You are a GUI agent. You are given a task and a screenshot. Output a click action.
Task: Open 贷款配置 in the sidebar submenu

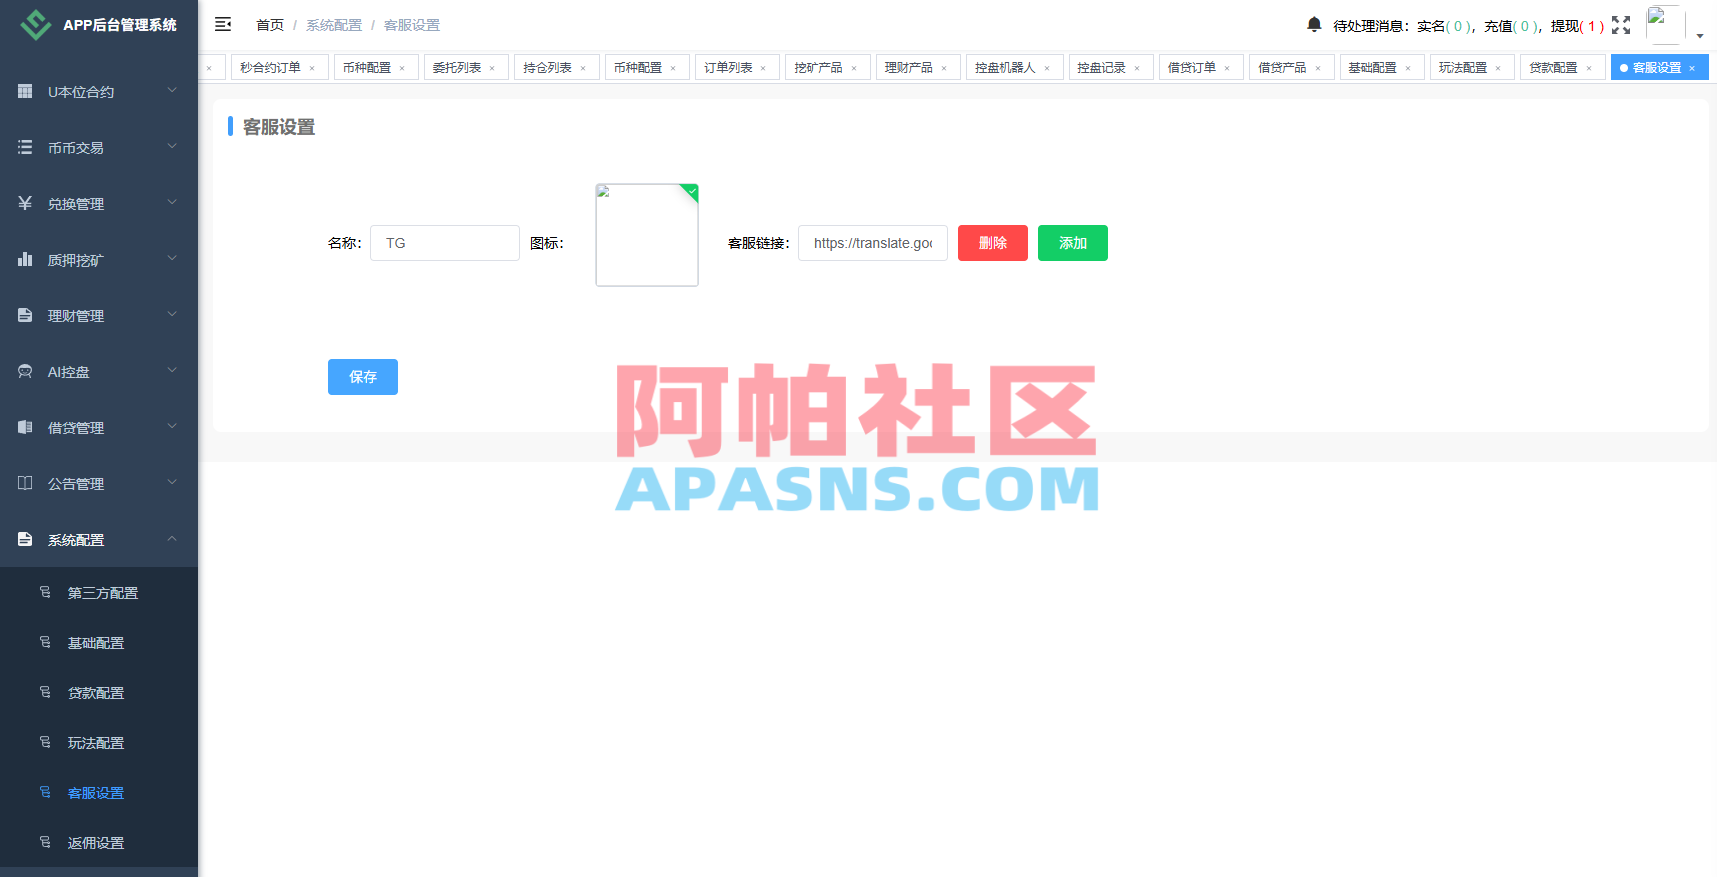(96, 693)
